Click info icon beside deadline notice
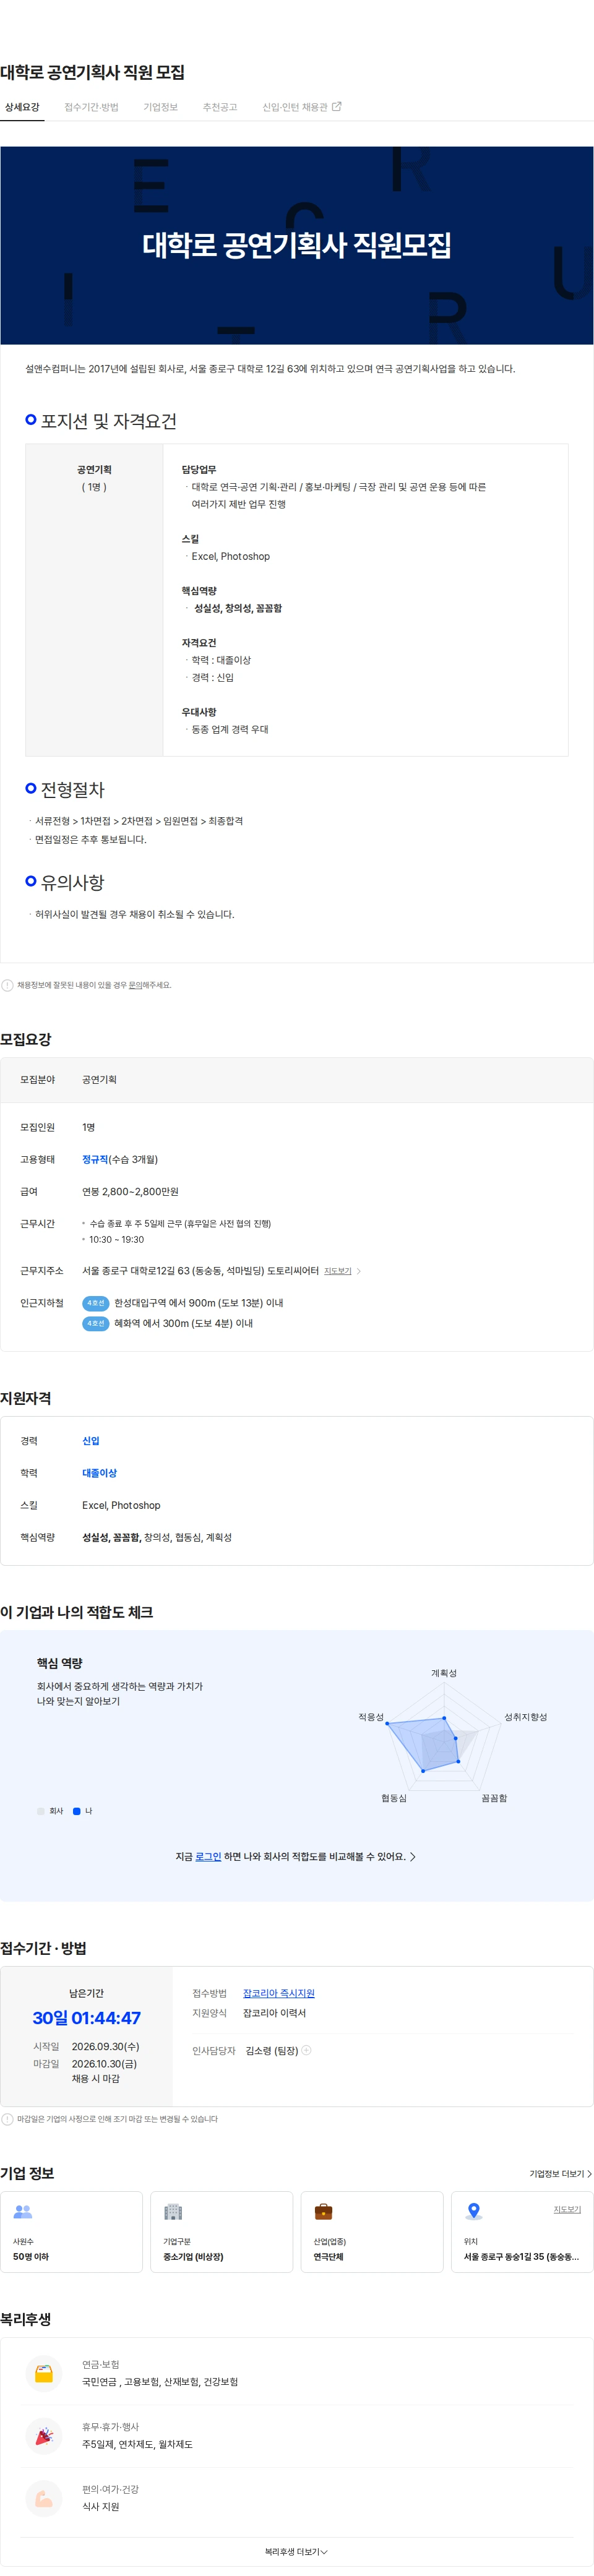Screen dimensions: 594x2576 point(7,2119)
